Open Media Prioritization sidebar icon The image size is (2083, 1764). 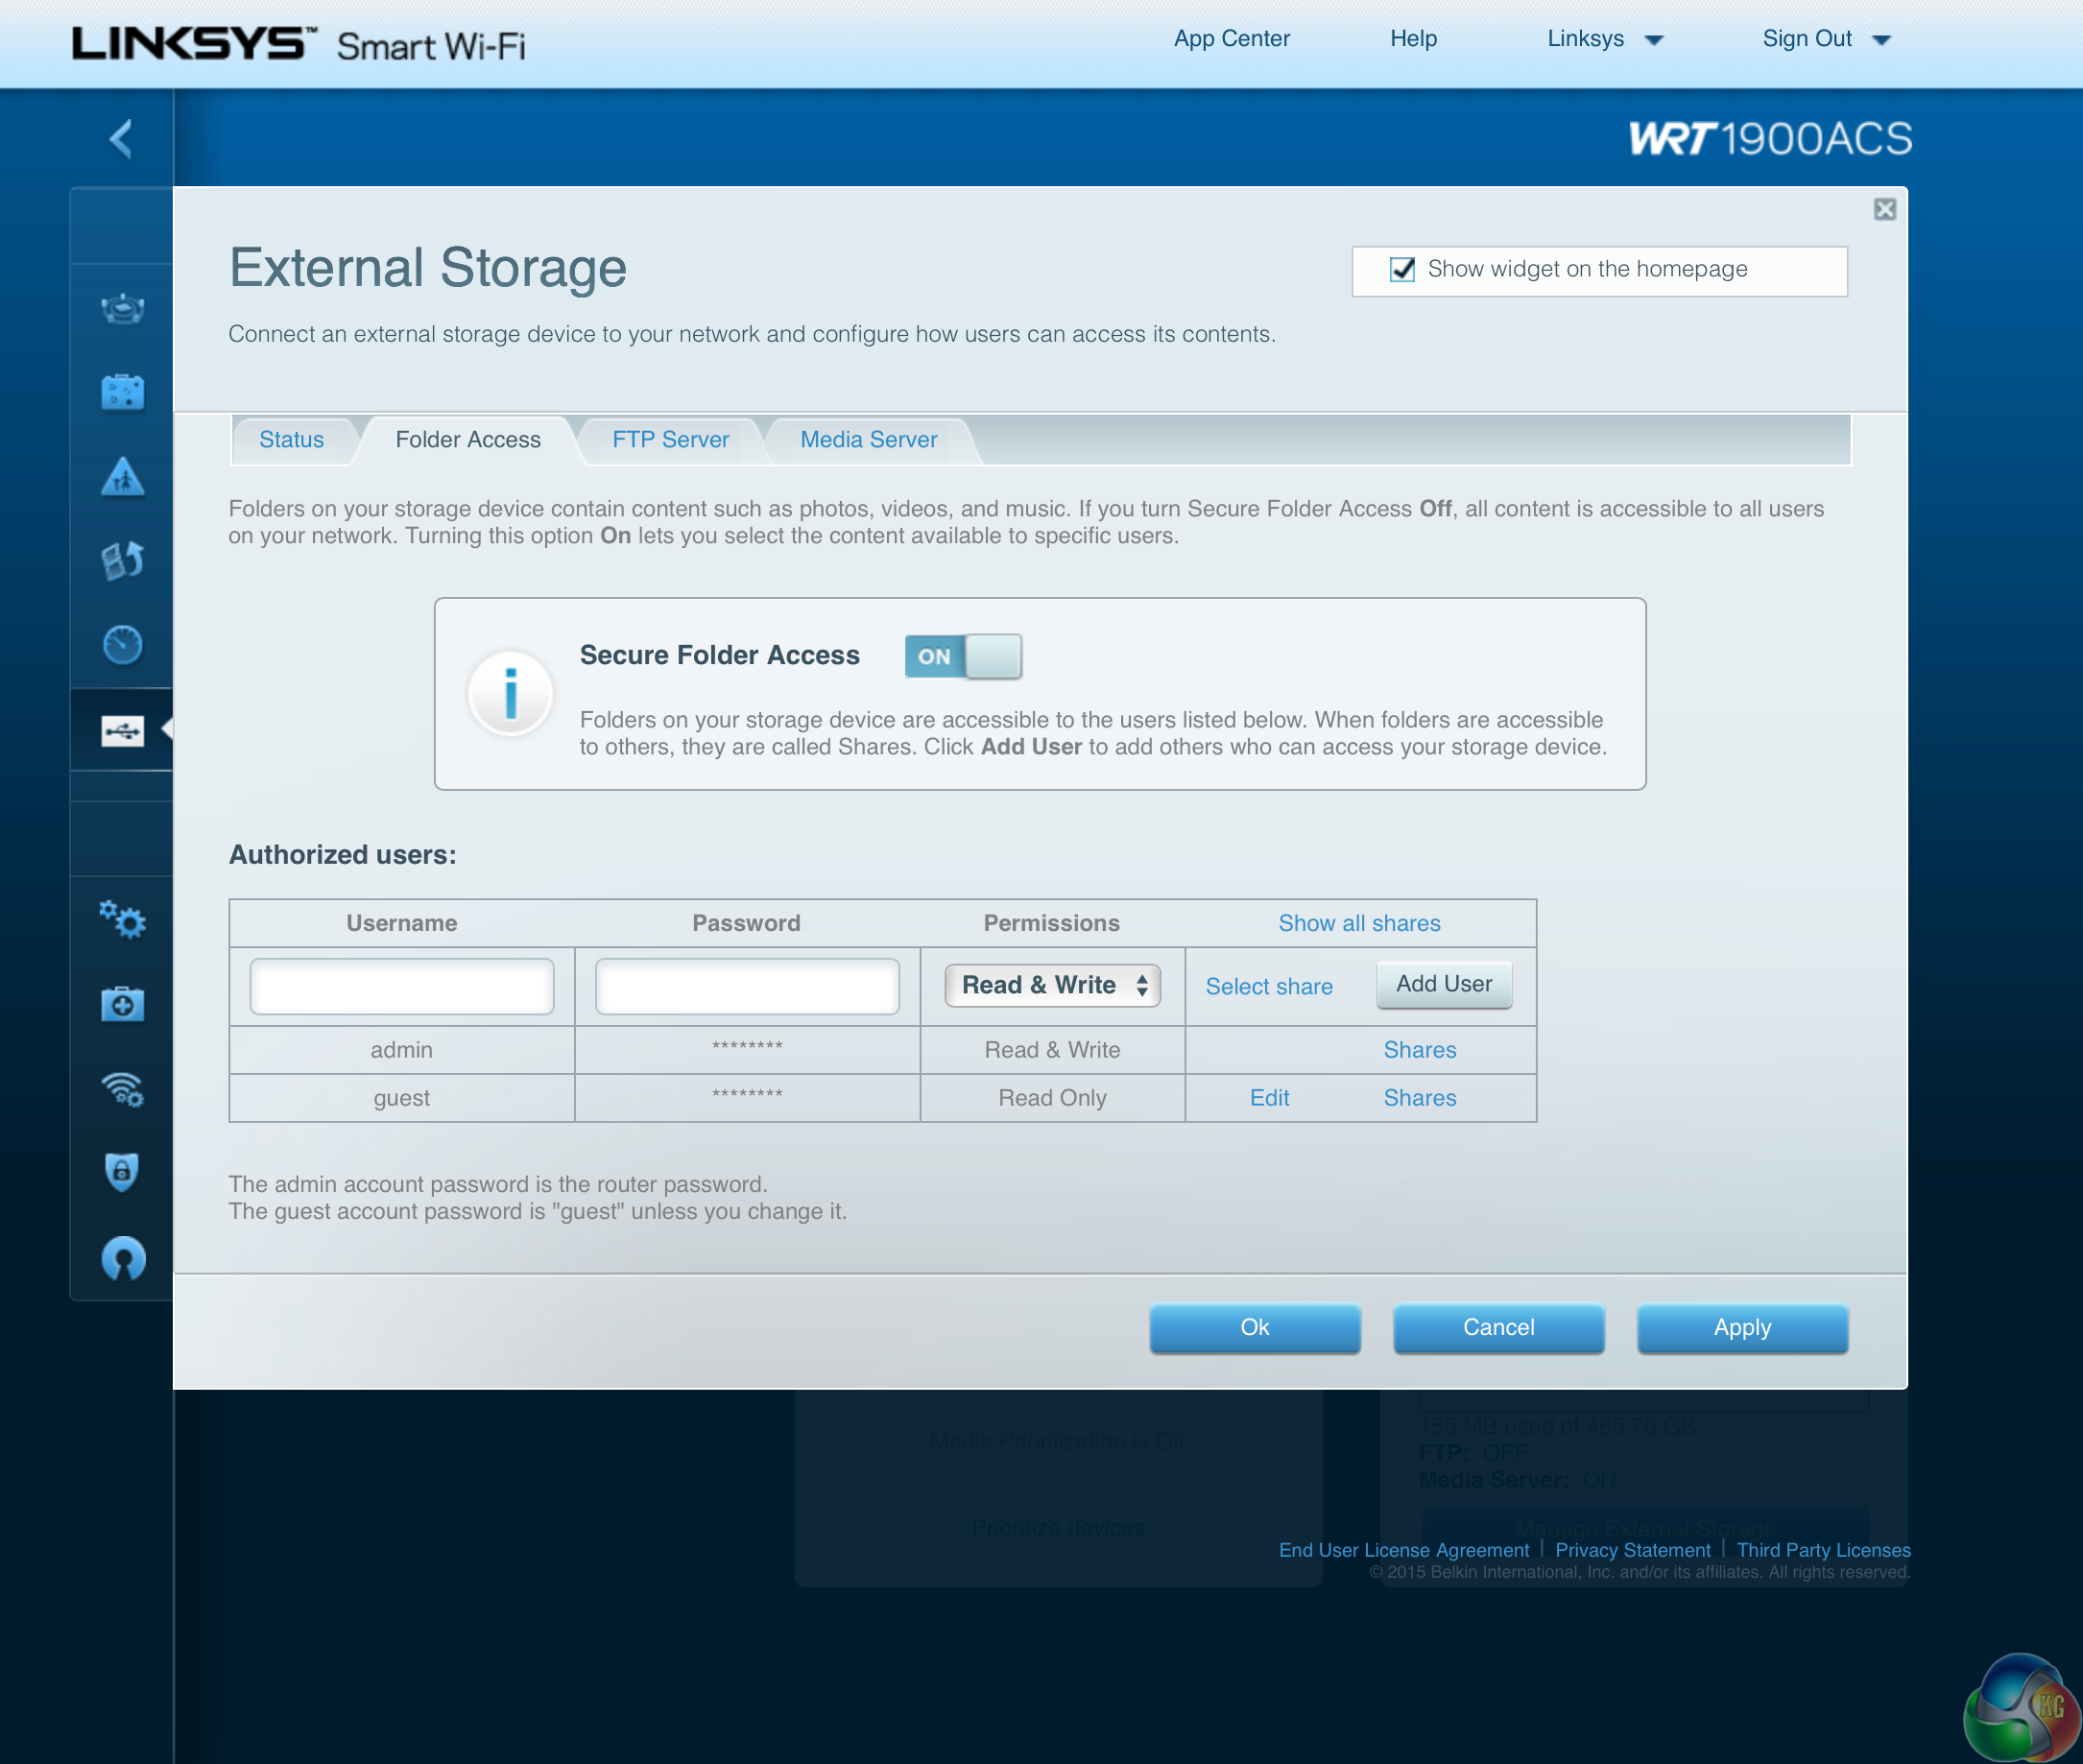point(122,561)
